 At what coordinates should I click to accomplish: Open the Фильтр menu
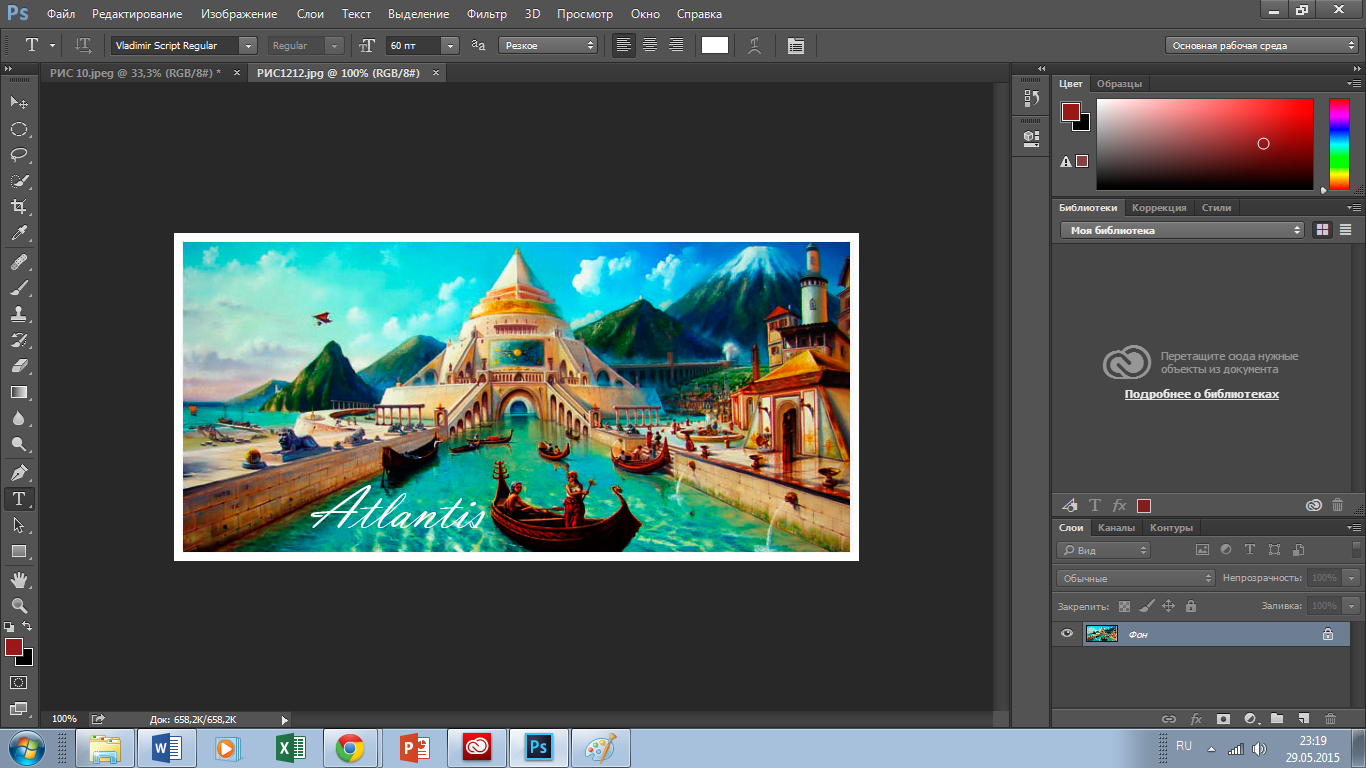487,14
